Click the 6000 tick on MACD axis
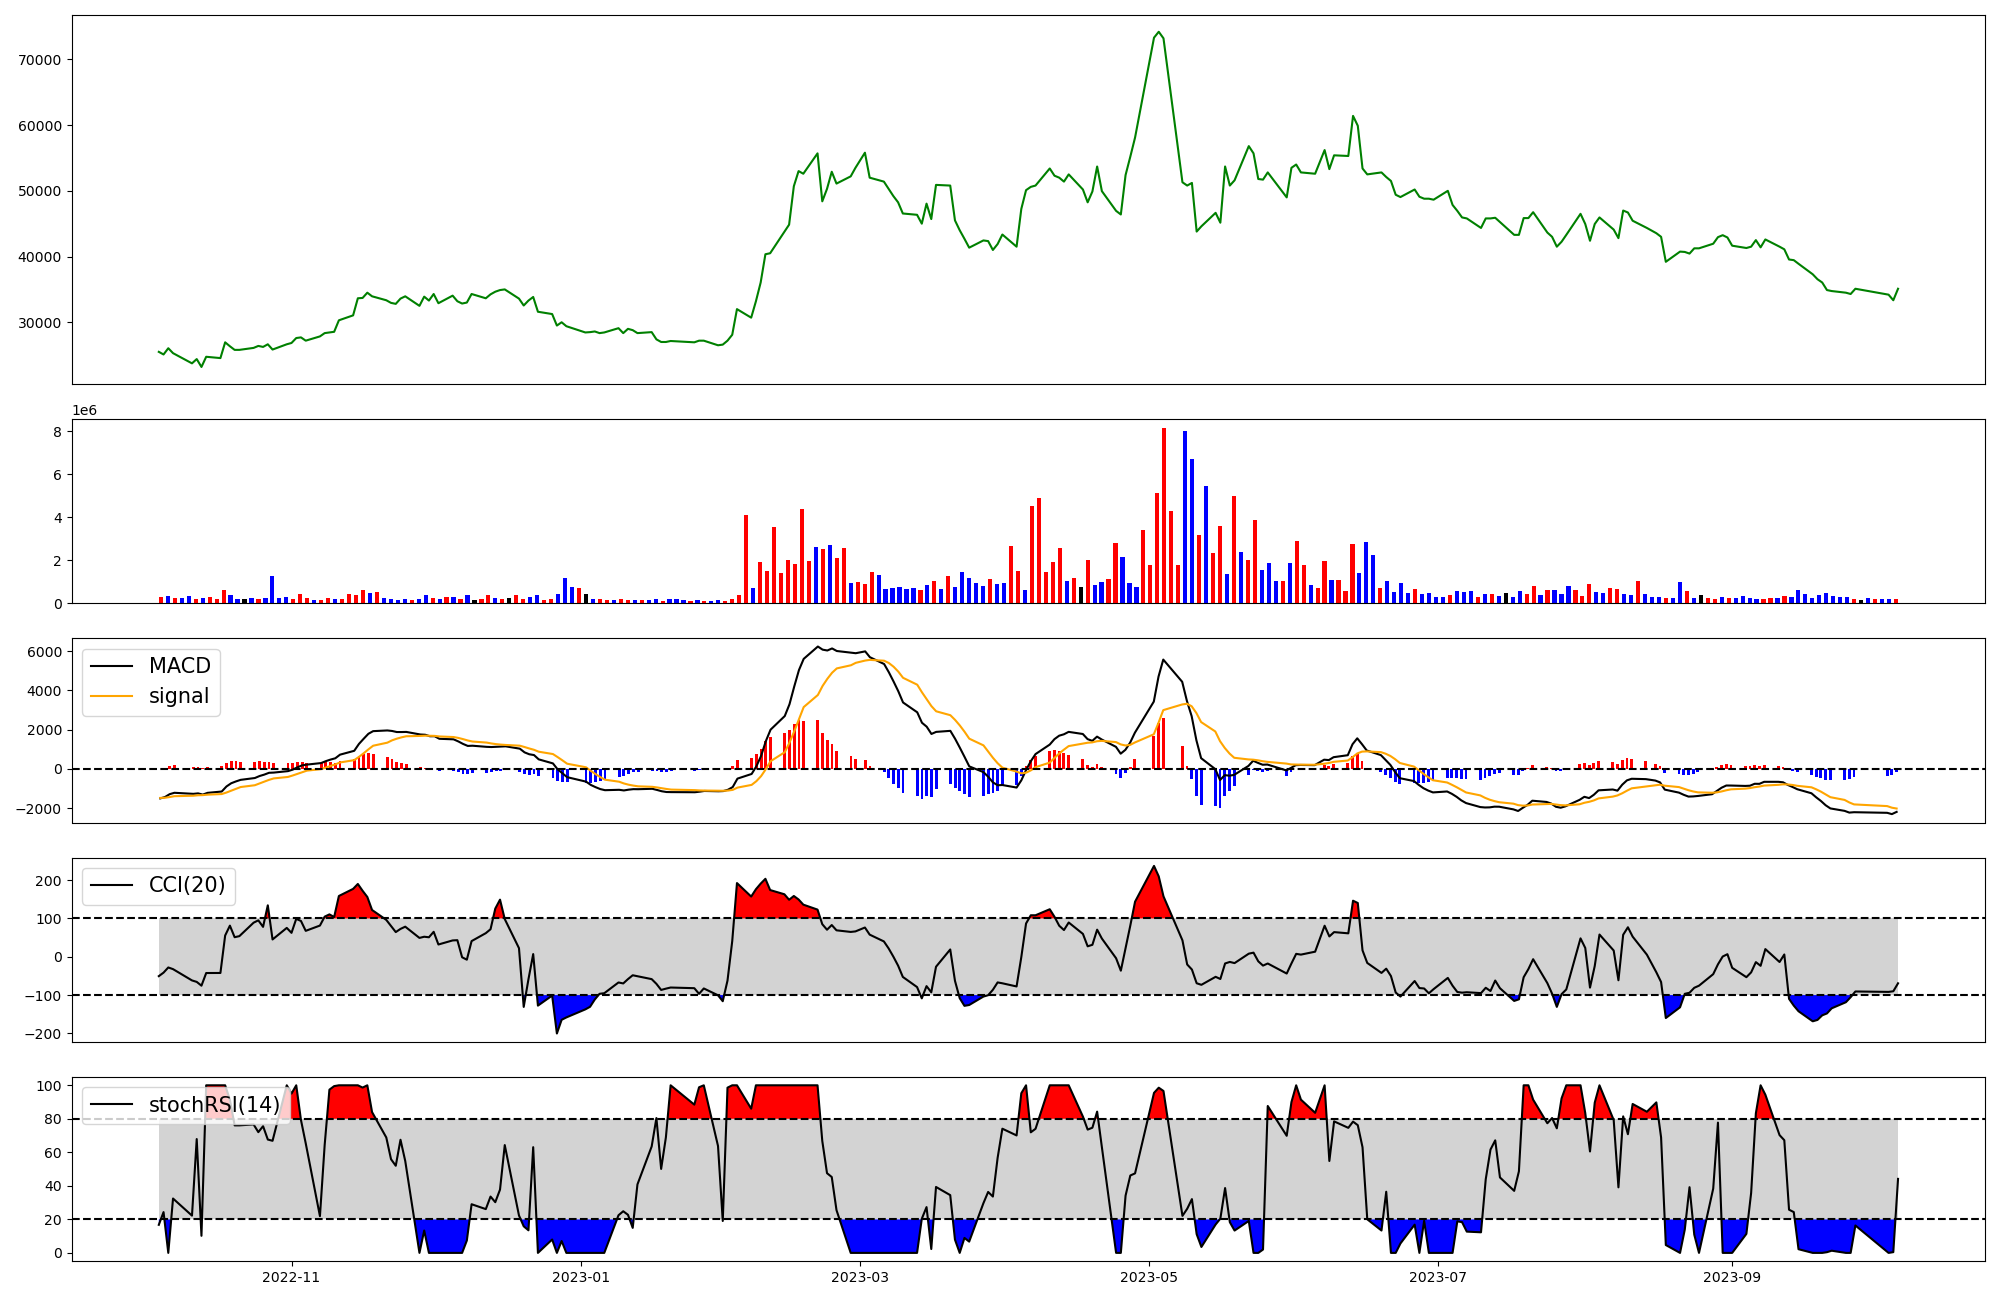Viewport: 2000px width, 1300px height. point(45,652)
